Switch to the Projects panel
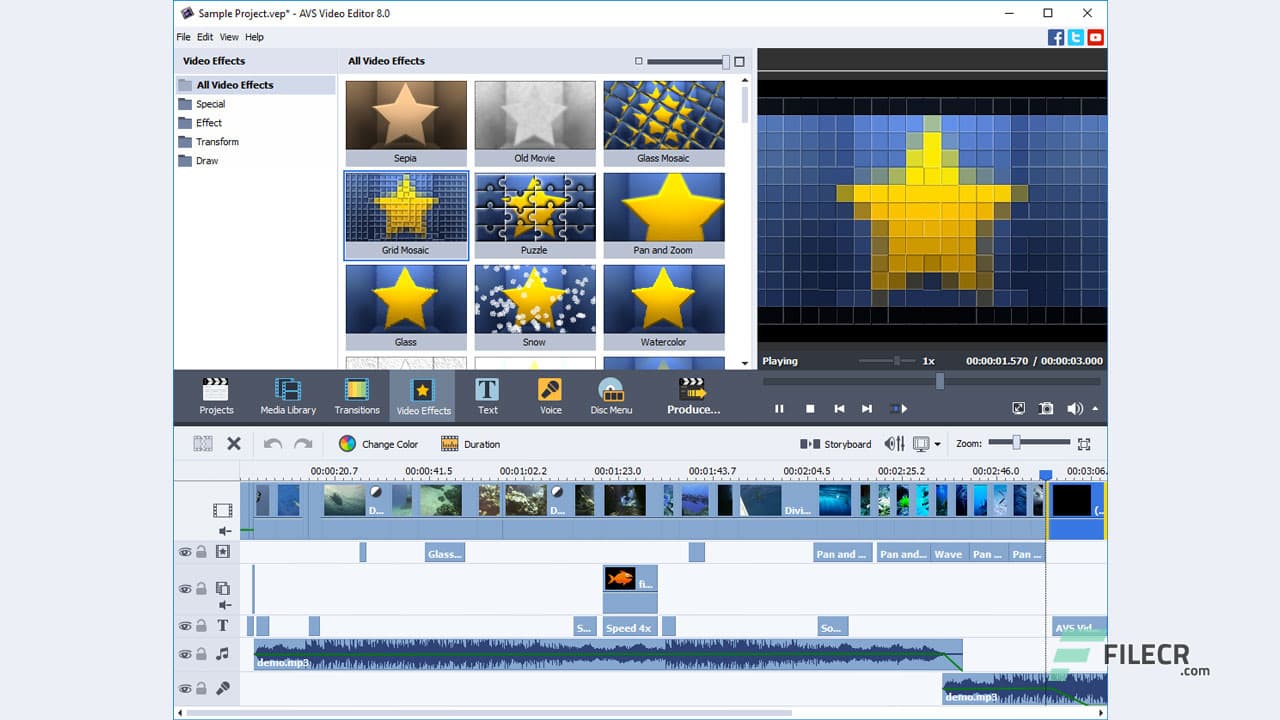This screenshot has height=720, width=1280. coord(216,395)
